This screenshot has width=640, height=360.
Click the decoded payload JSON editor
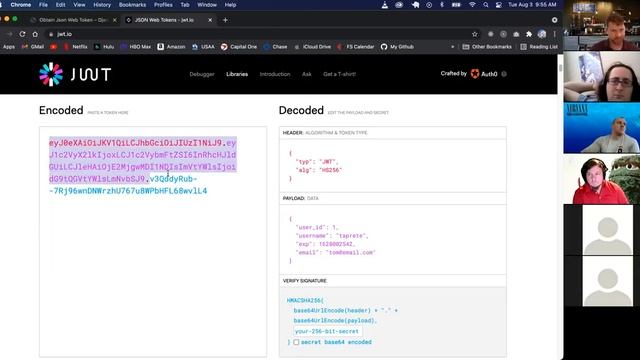click(x=393, y=240)
